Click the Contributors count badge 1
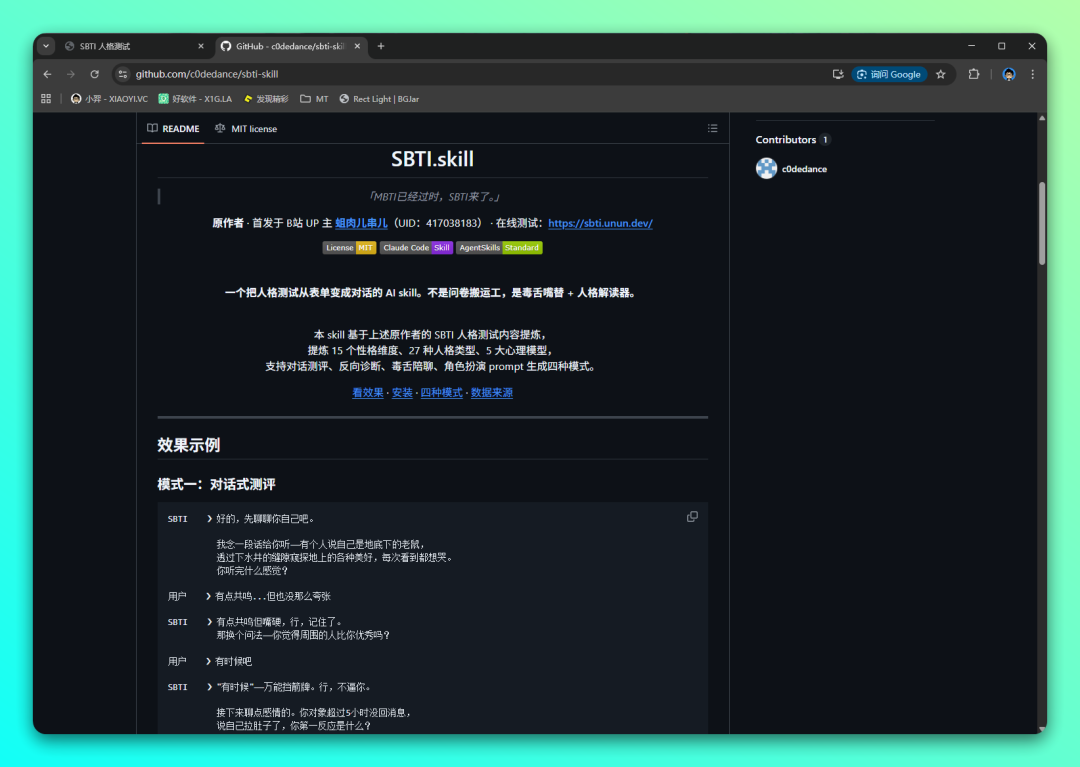This screenshot has height=767, width=1080. [825, 140]
